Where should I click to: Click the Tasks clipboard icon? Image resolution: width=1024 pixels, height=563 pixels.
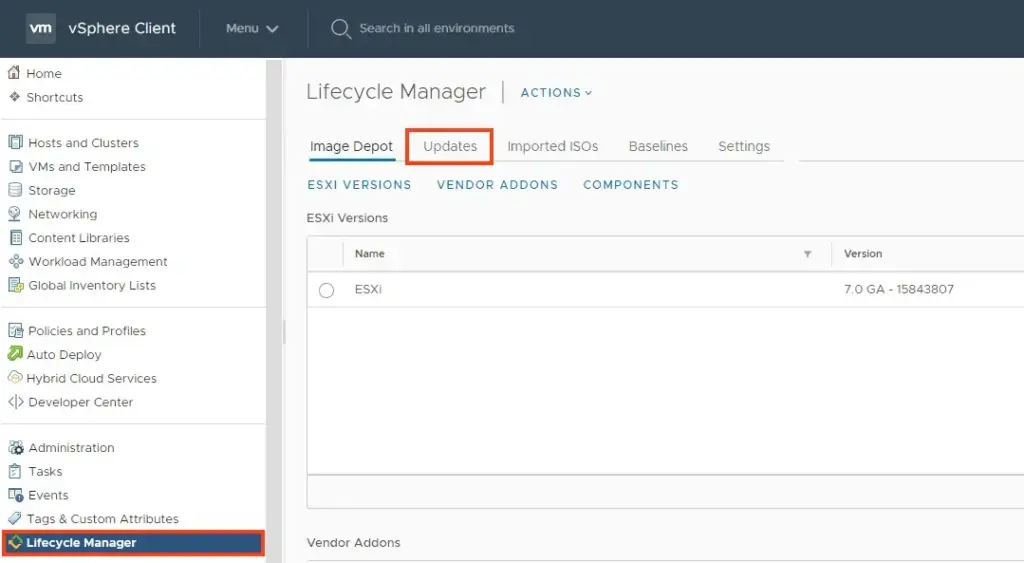click(15, 471)
